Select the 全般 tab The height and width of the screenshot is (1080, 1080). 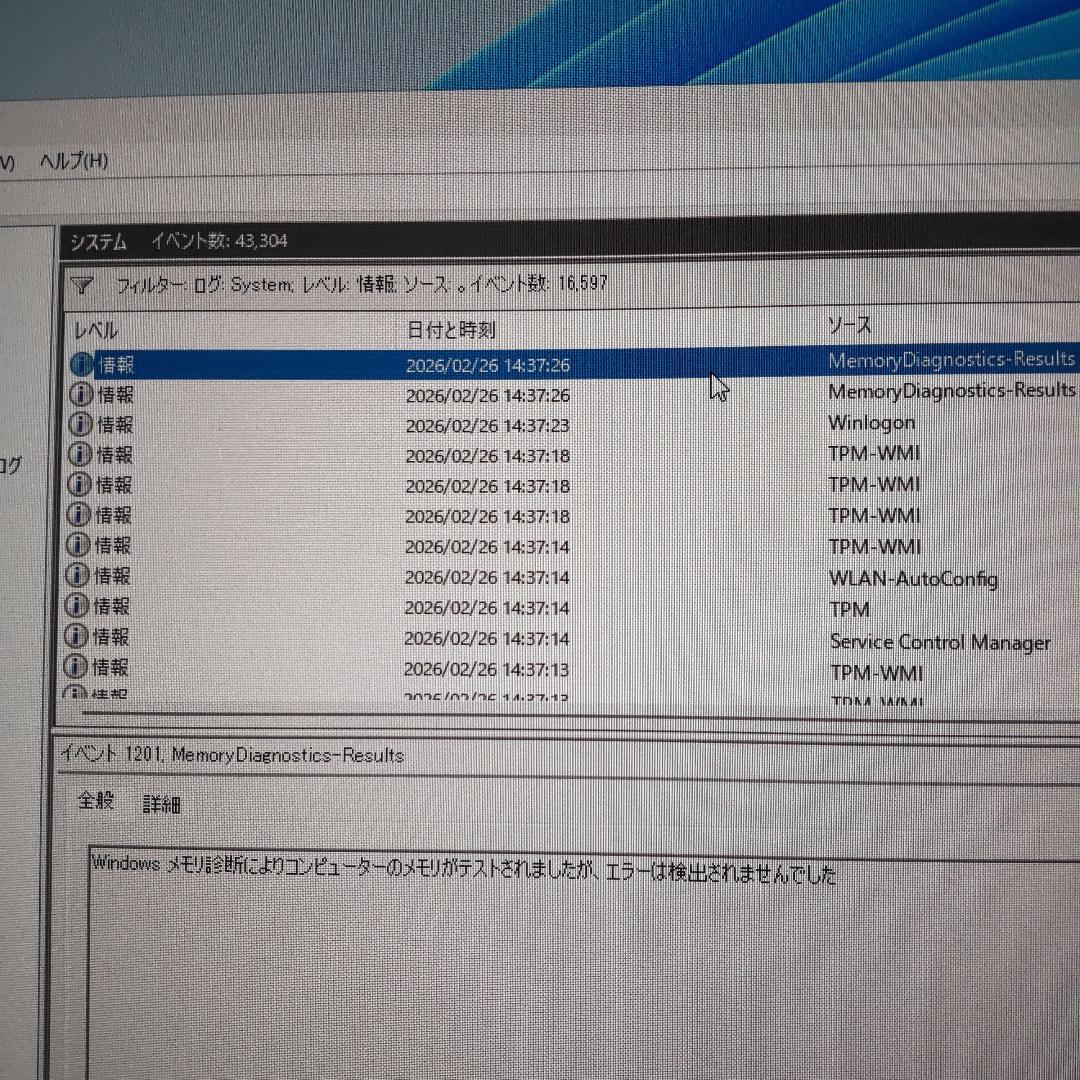point(95,801)
